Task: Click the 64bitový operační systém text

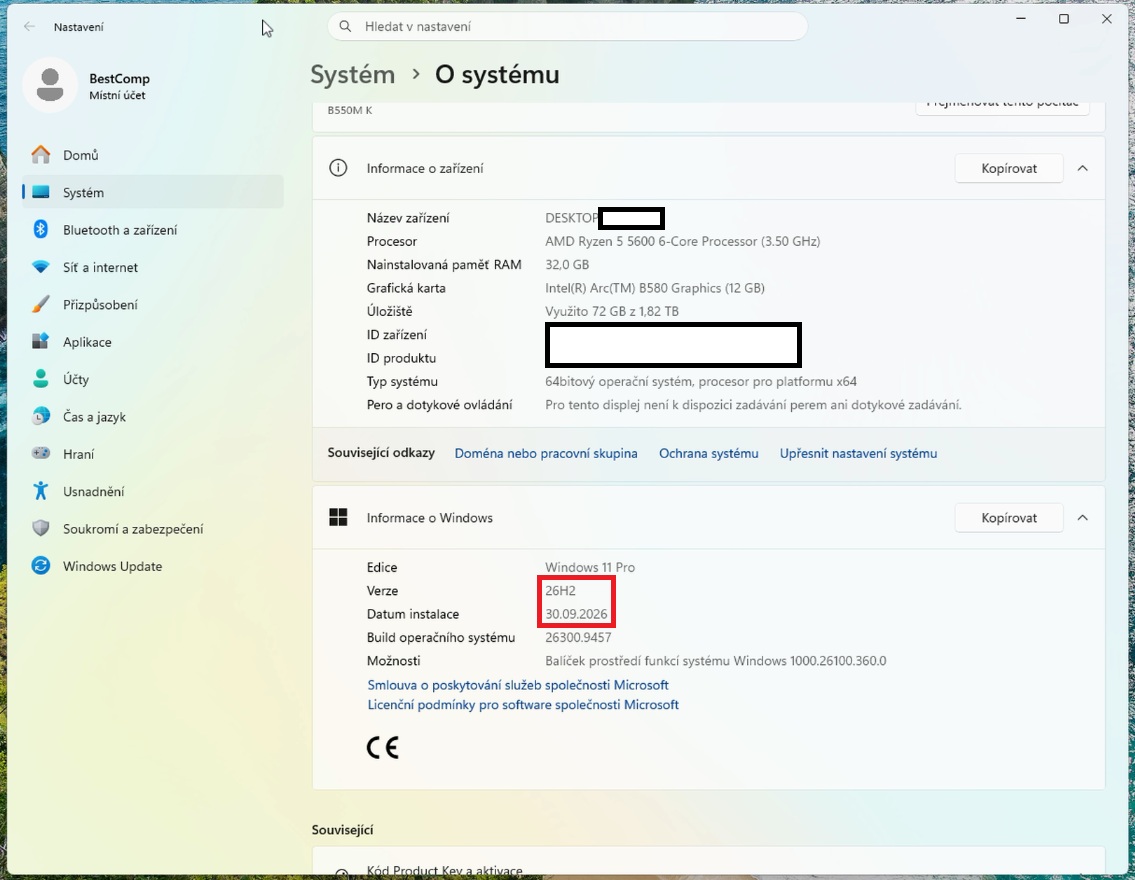Action: pyautogui.click(x=701, y=381)
